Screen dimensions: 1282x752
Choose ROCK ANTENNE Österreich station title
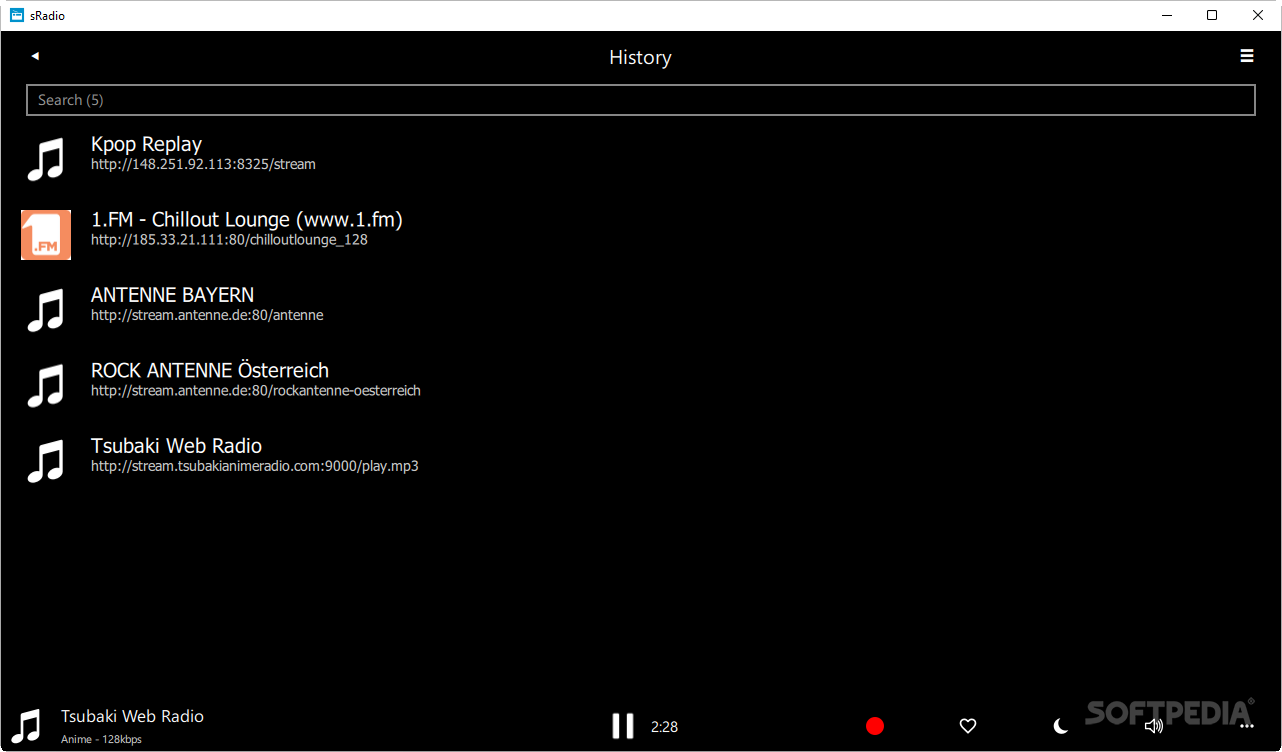tap(210, 370)
